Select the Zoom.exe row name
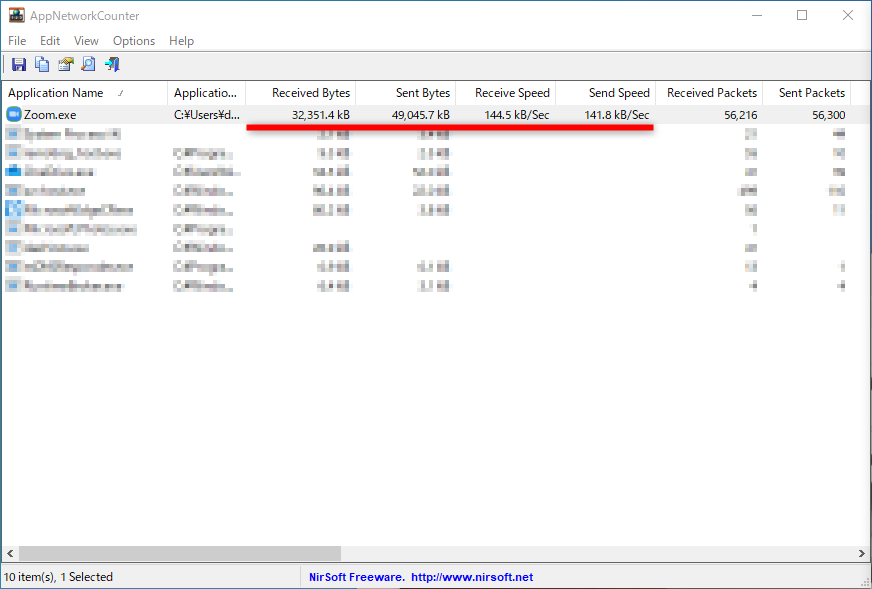872x589 pixels. (x=50, y=115)
